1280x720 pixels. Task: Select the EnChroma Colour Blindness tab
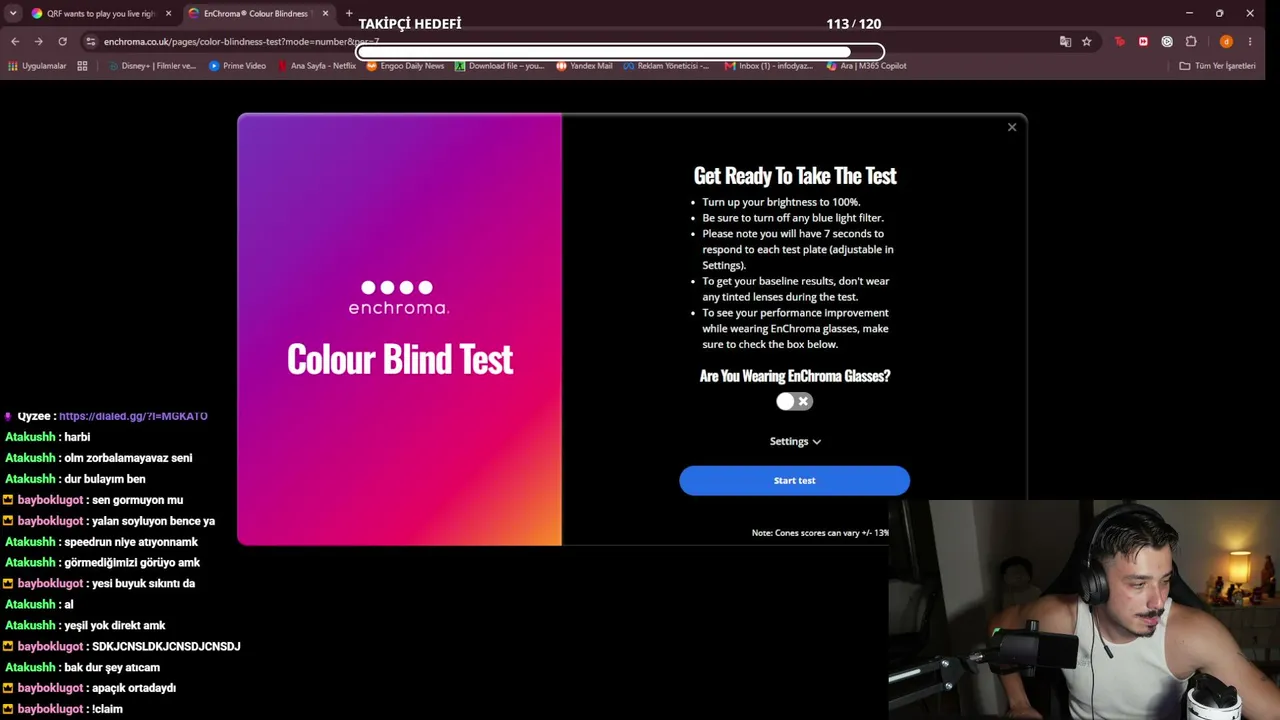tap(258, 13)
